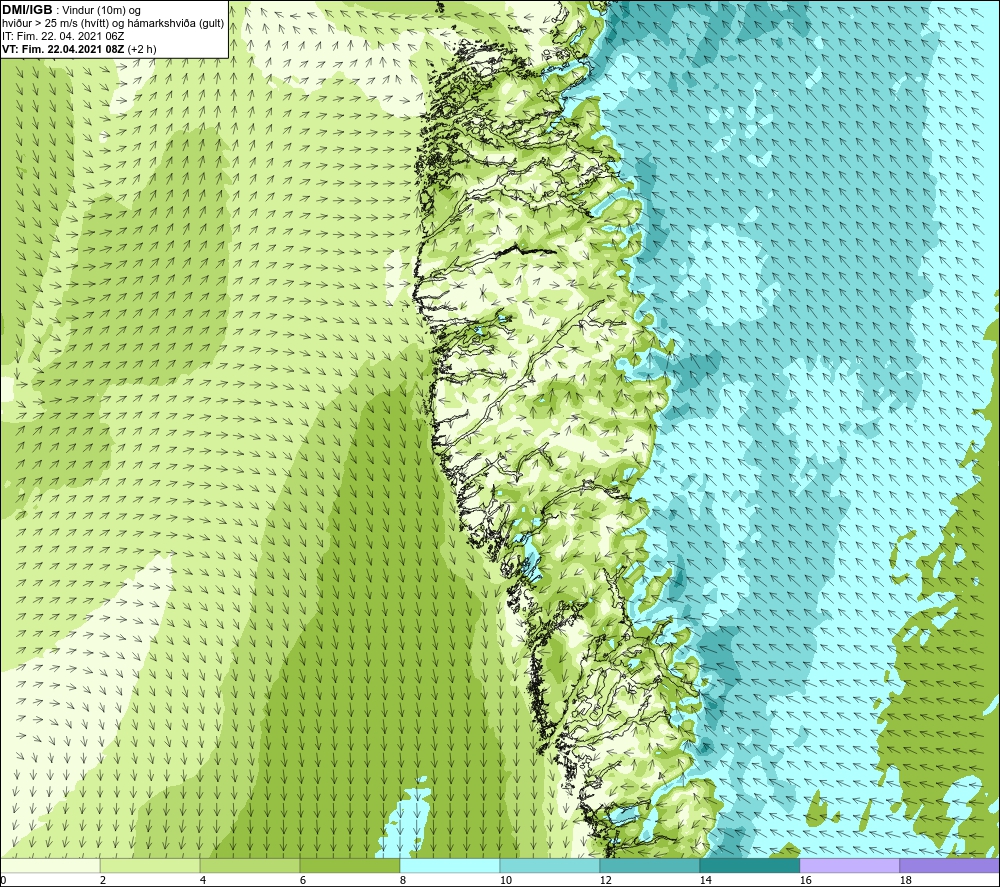Click the 'IT: Fim. 22. 04. 2021 06Z' line
Viewport: 1000px width, 887px height.
coord(63,36)
